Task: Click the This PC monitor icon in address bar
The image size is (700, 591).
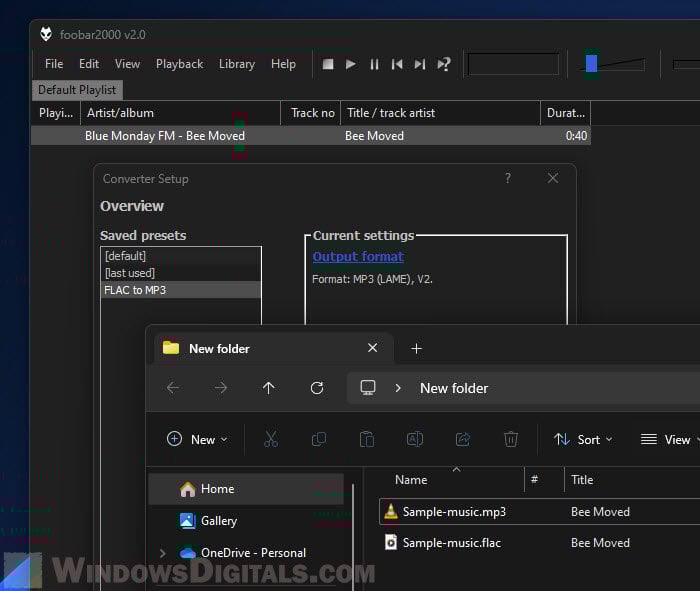Action: 368,387
